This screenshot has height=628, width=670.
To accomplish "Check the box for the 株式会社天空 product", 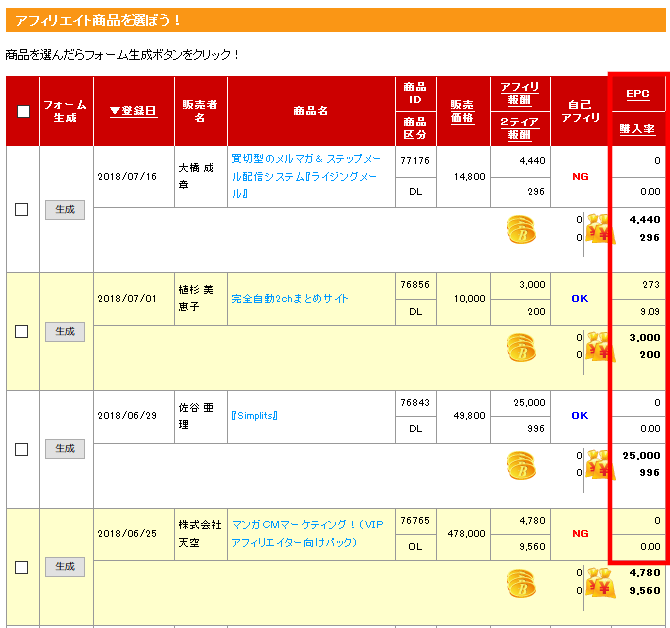I will click(x=21, y=567).
